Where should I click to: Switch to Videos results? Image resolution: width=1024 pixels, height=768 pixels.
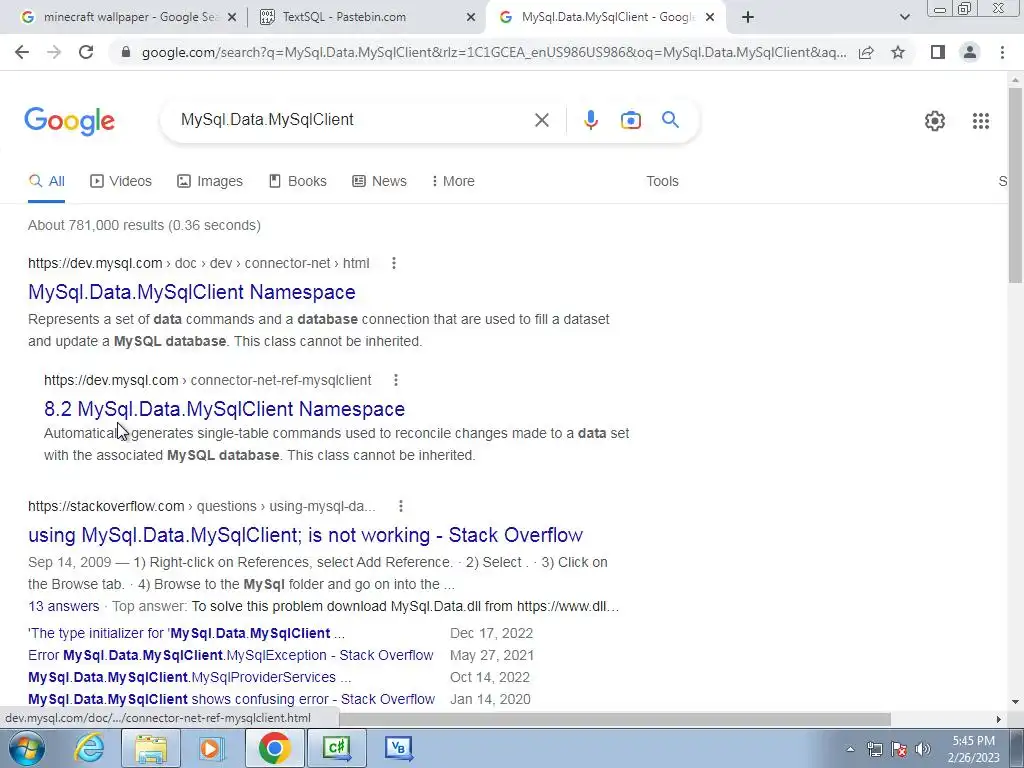(x=121, y=181)
